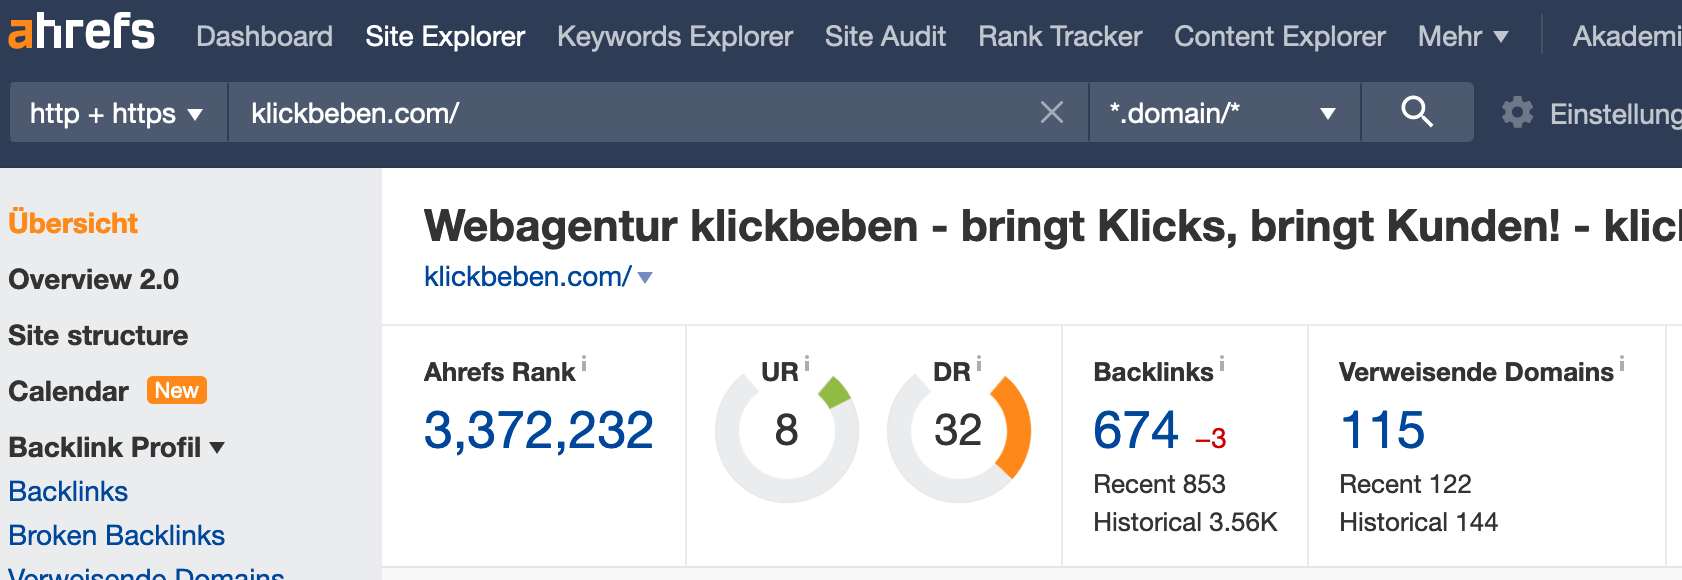
Task: Clear the URL field with the X icon
Action: click(x=1051, y=112)
